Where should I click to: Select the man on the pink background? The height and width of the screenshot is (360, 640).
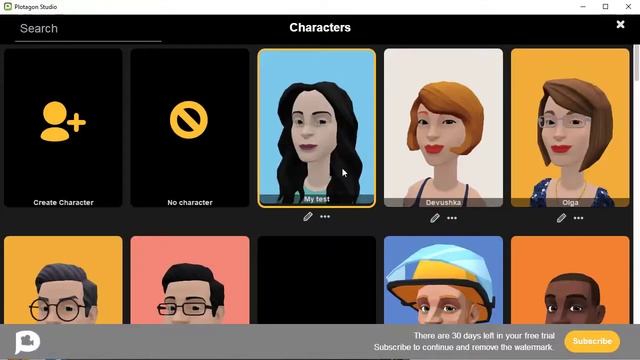(x=190, y=280)
